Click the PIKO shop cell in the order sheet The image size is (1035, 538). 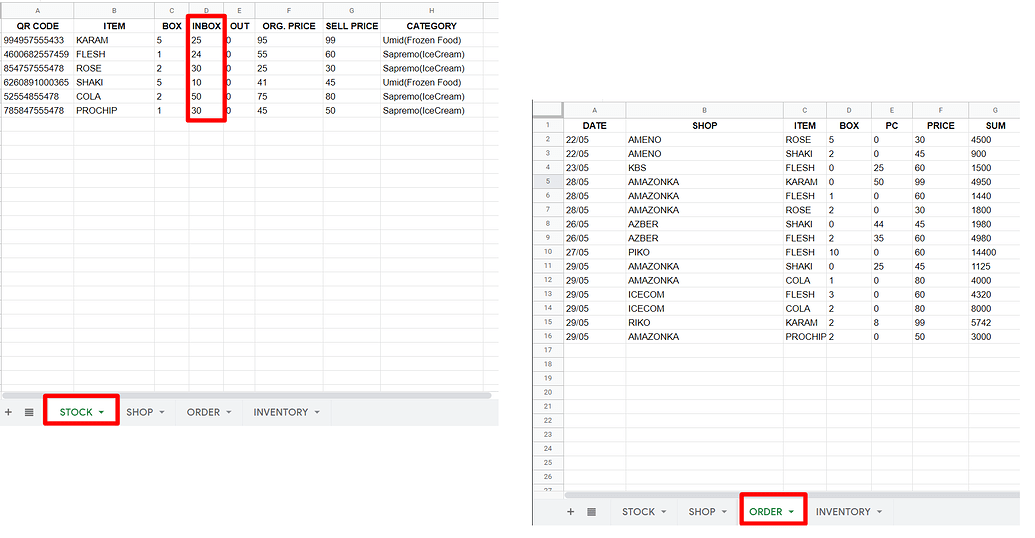pos(638,253)
